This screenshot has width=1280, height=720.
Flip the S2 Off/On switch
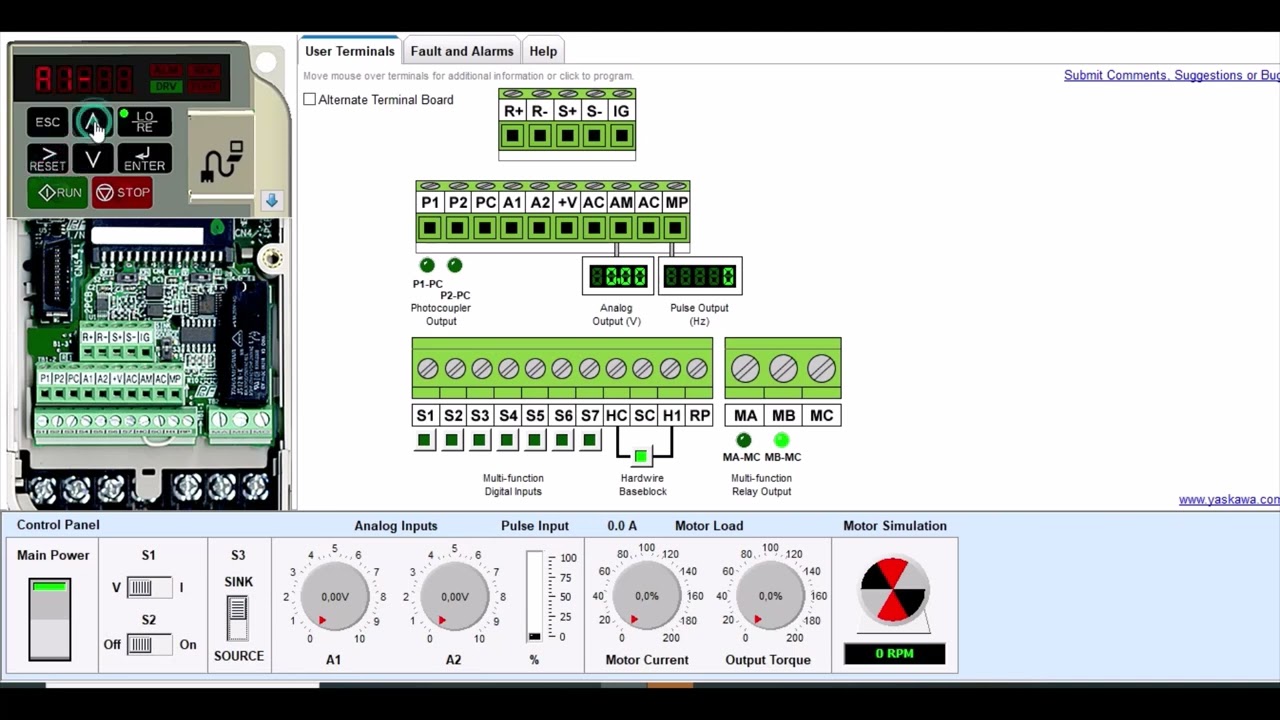(x=148, y=645)
